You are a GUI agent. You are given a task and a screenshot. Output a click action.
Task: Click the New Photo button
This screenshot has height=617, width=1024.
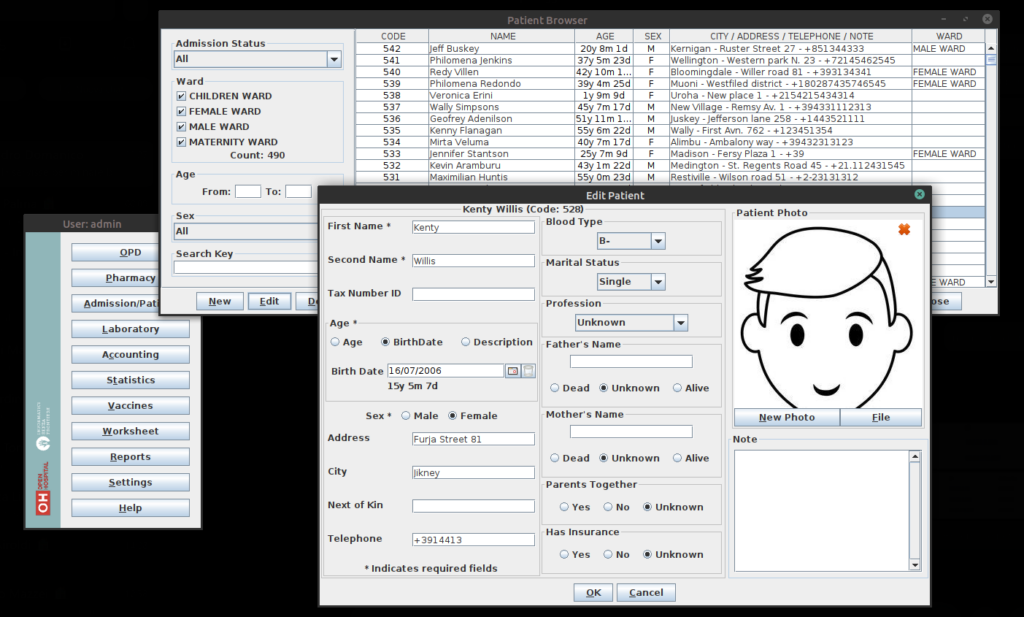click(x=786, y=417)
